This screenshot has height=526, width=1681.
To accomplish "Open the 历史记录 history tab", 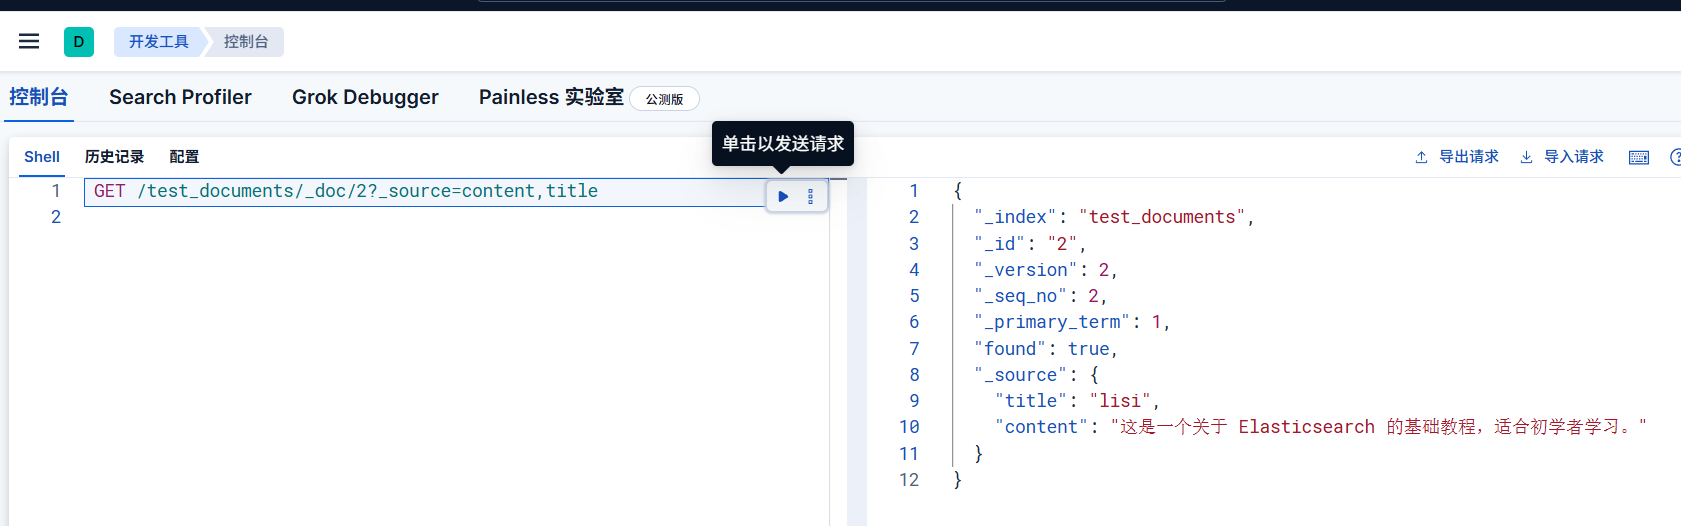I will click(114, 157).
